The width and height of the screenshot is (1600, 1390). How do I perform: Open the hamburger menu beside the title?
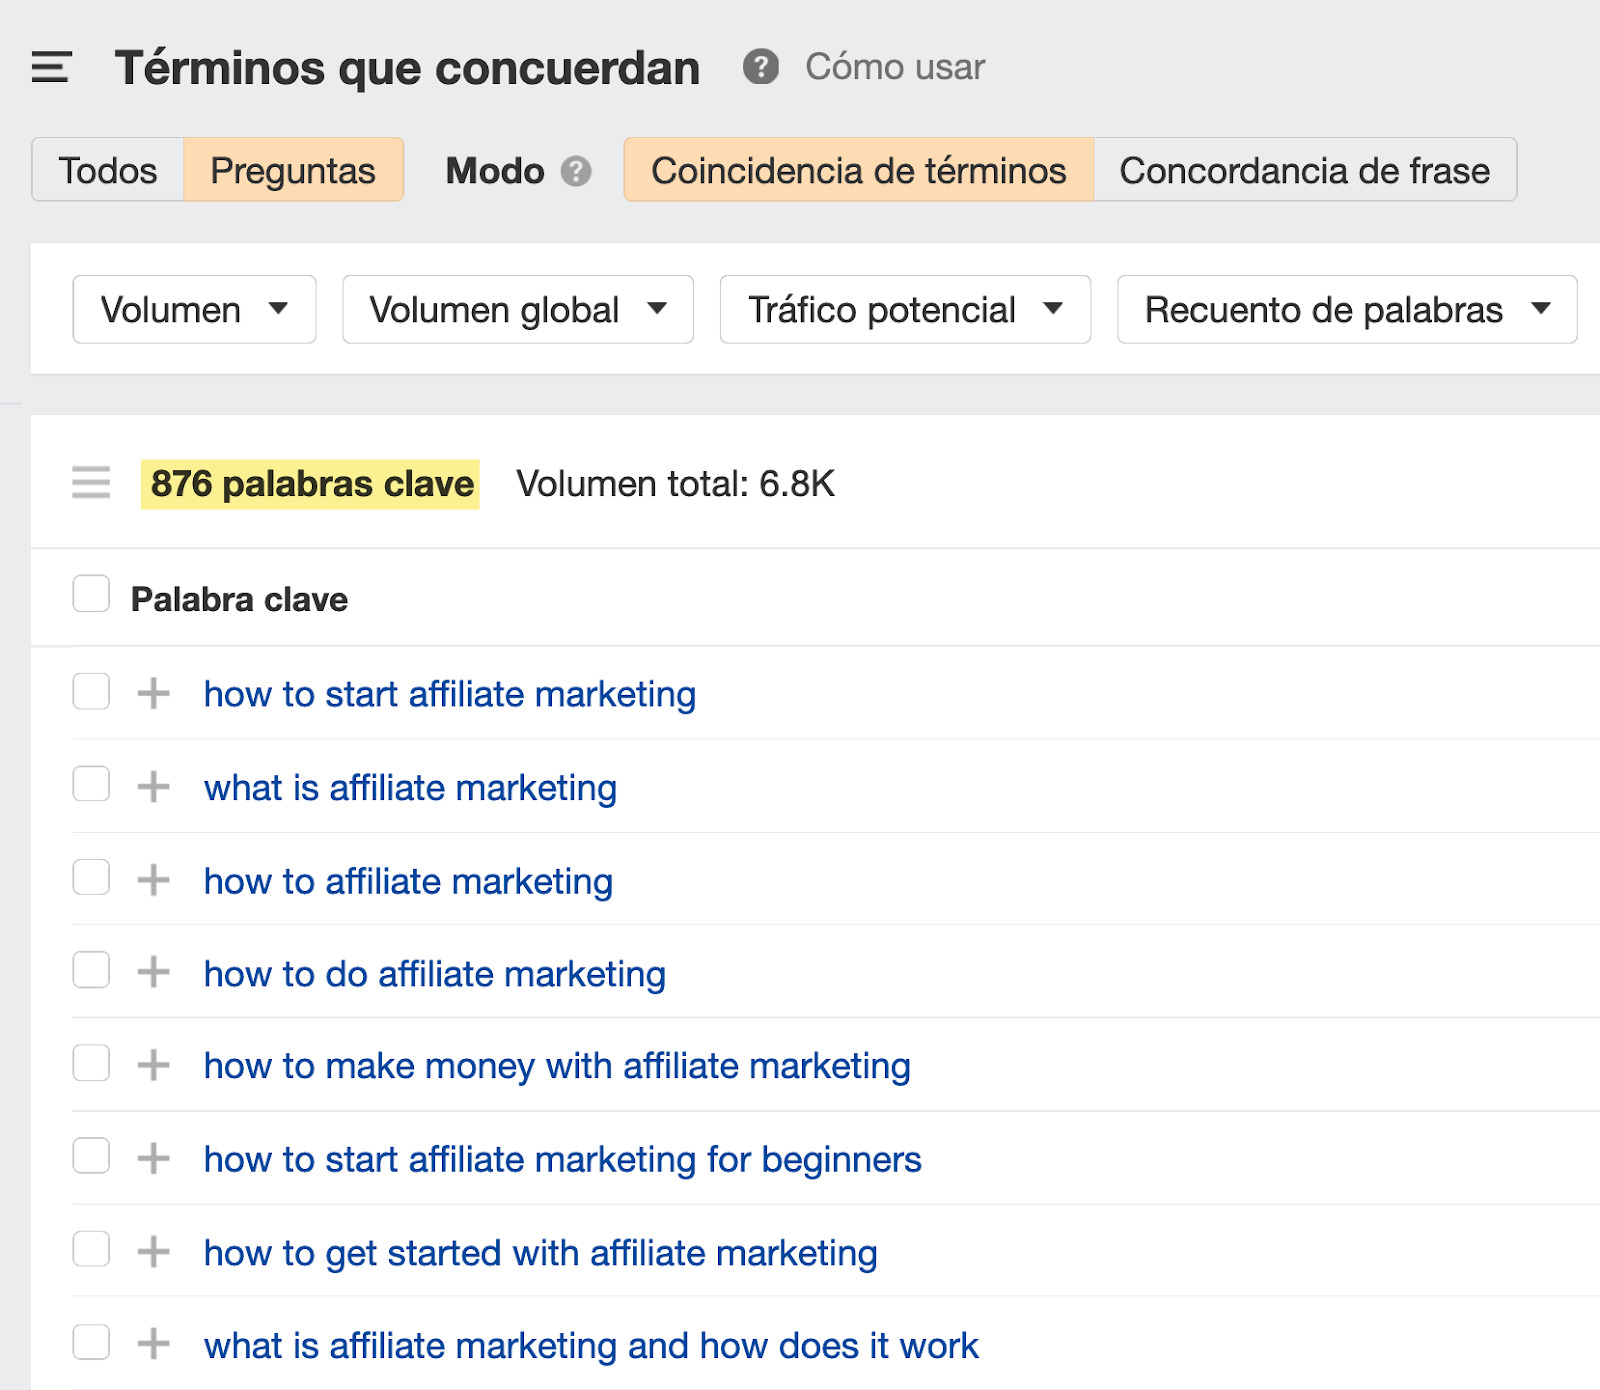point(51,67)
